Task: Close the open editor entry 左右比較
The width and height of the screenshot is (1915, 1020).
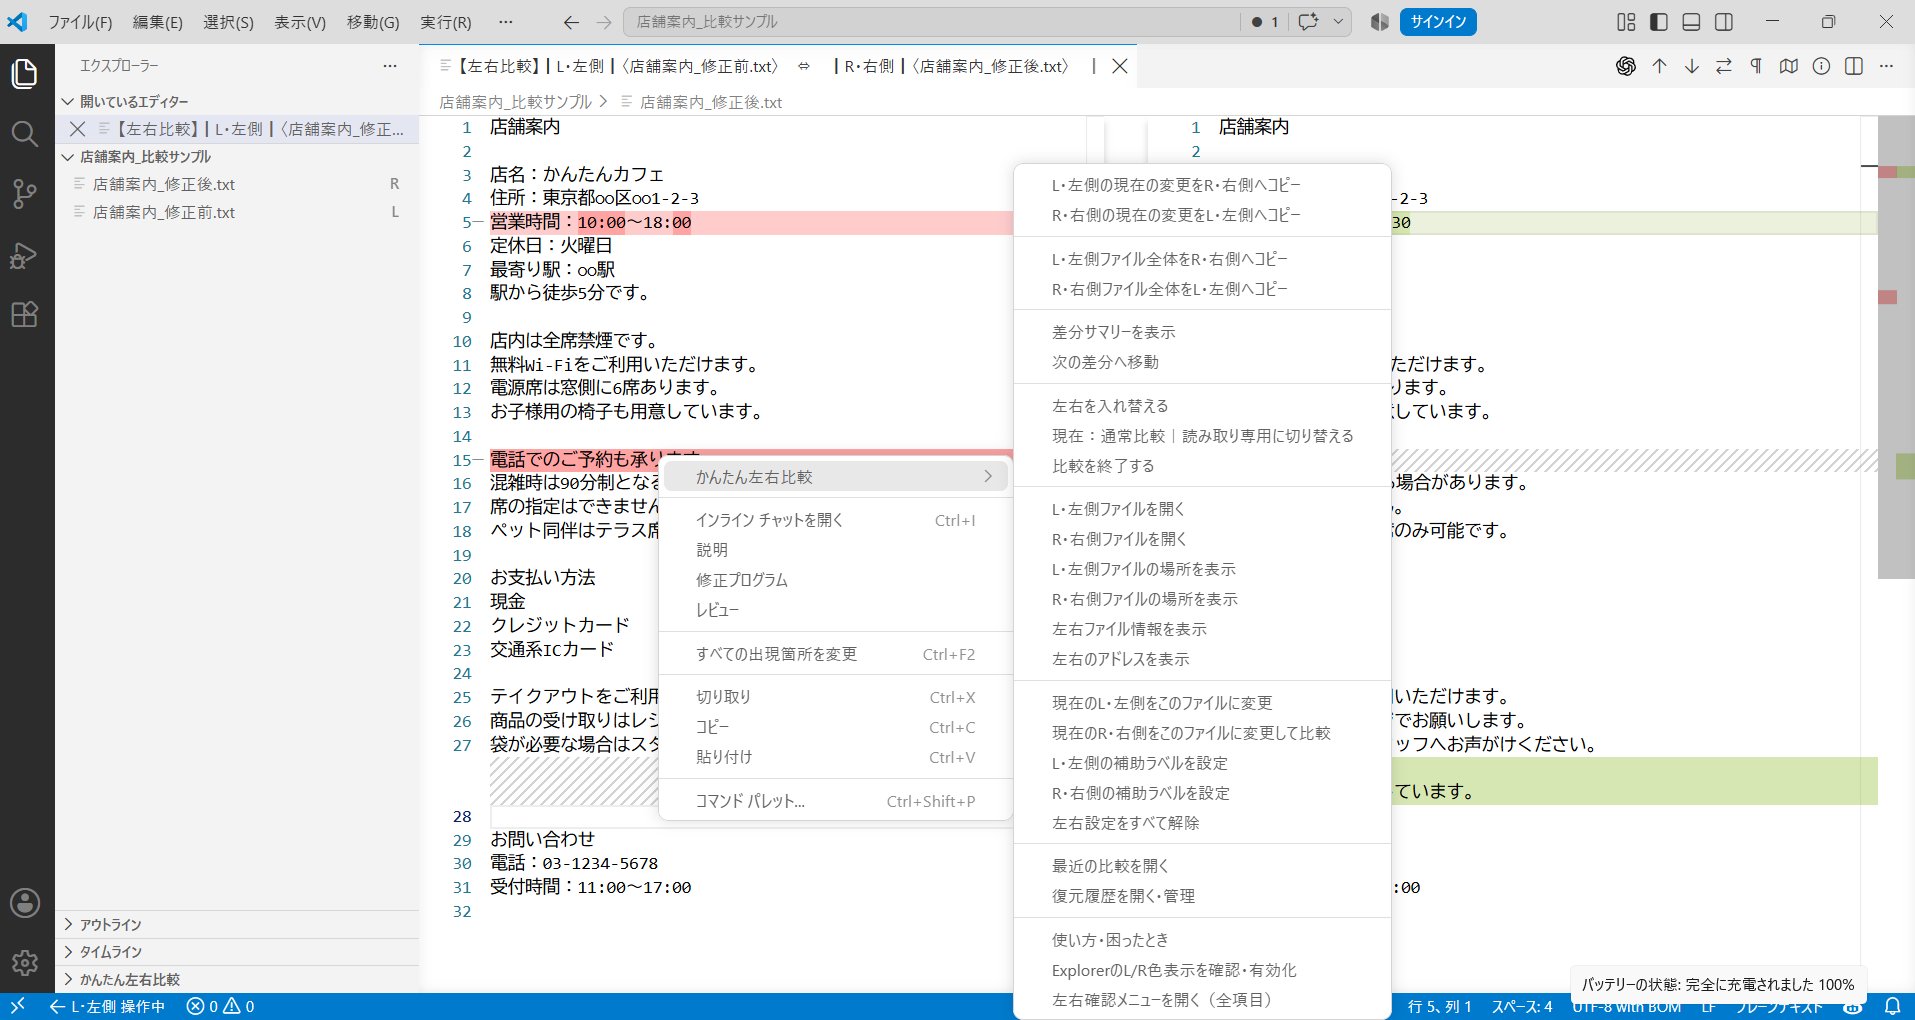Action: 77,129
